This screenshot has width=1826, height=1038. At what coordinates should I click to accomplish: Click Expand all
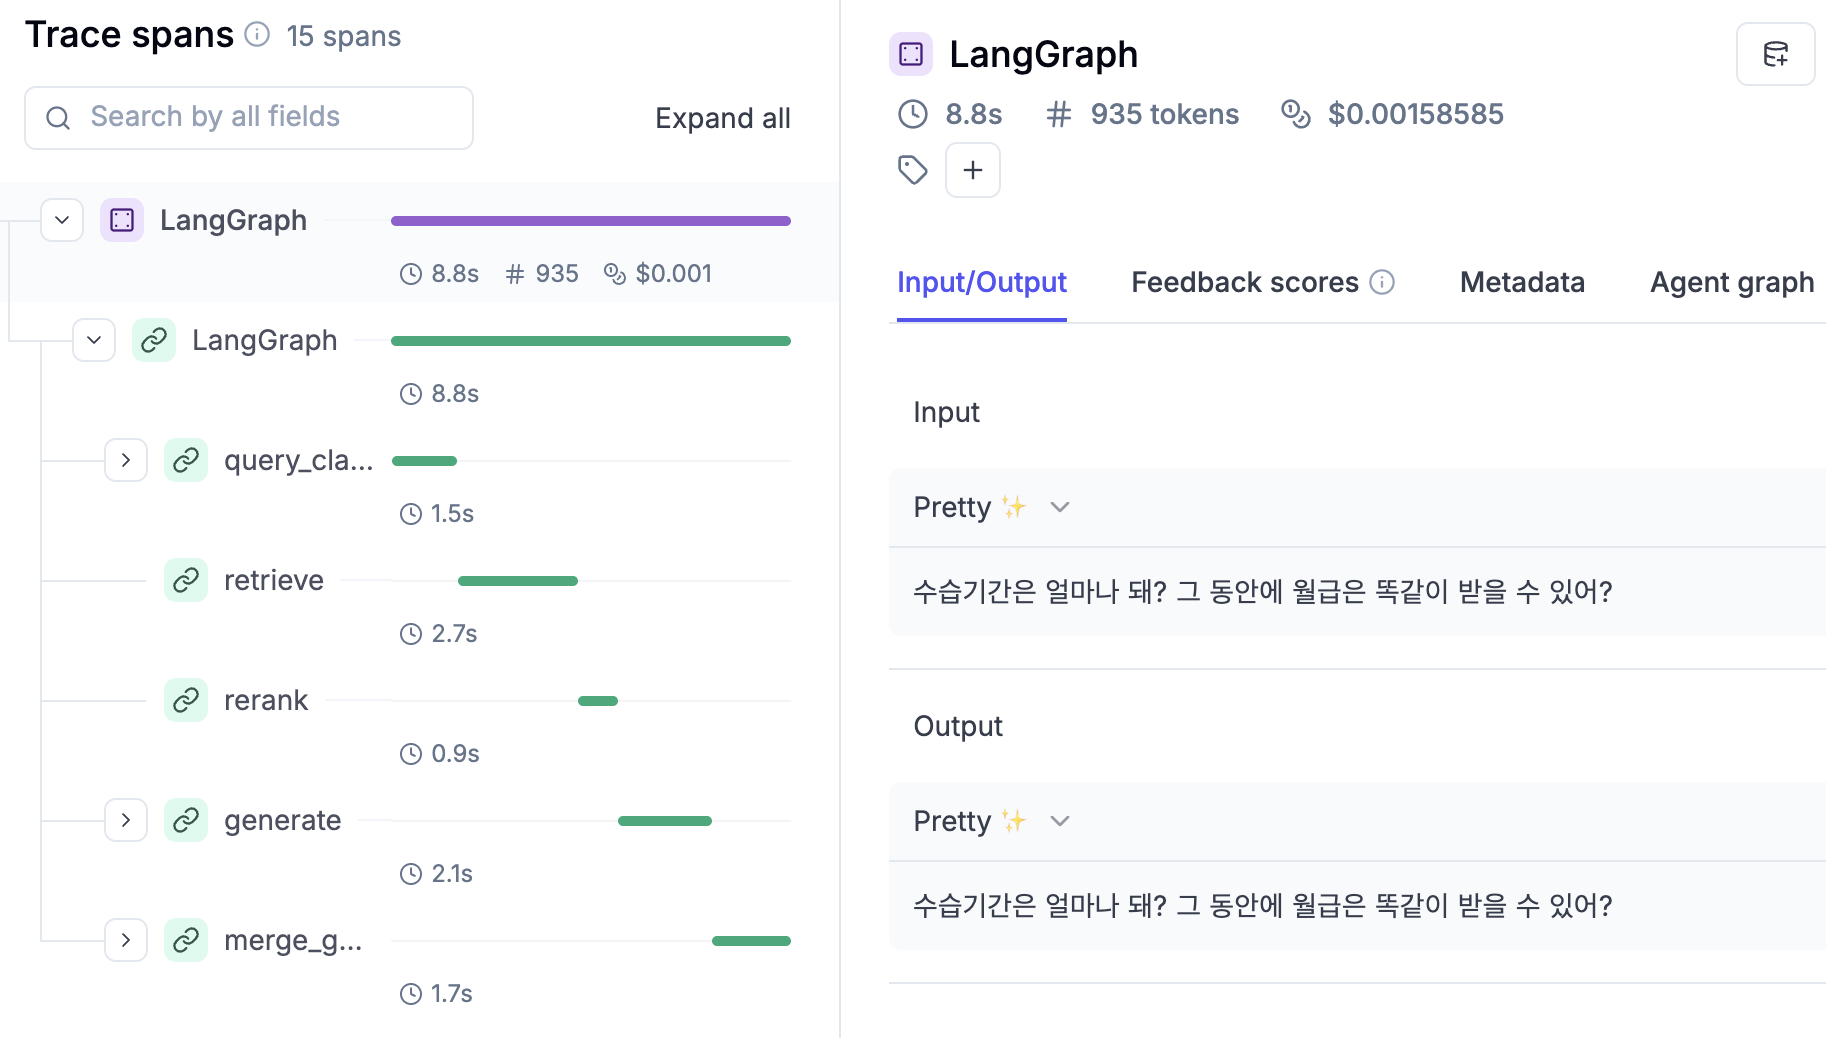coord(722,118)
